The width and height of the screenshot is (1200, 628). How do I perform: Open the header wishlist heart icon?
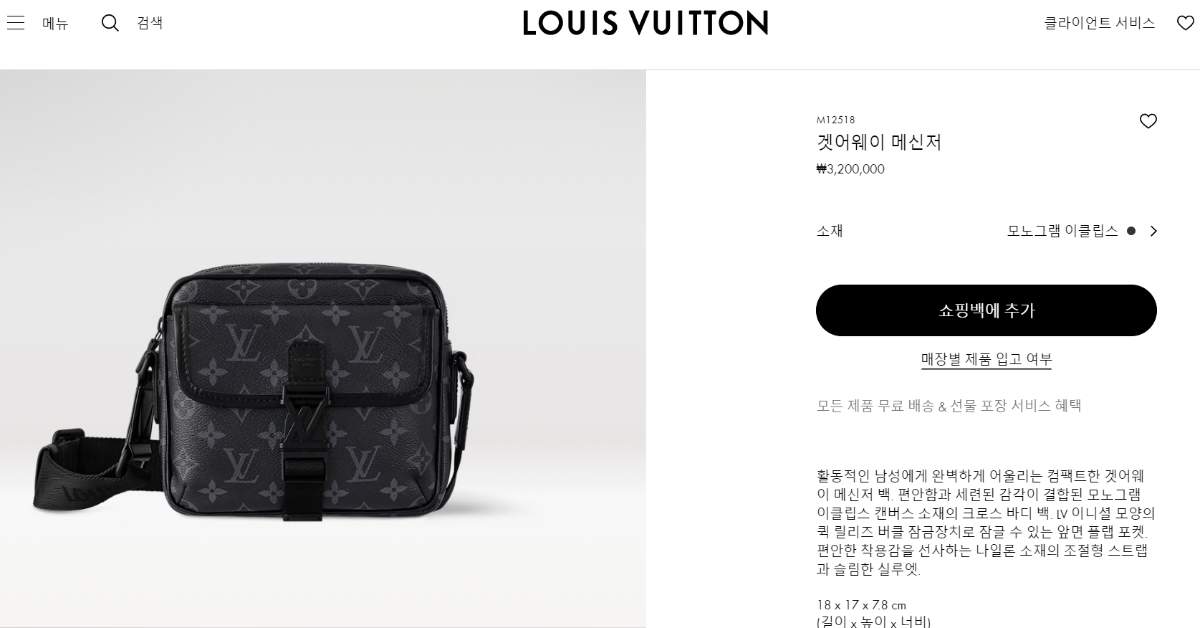(x=1185, y=23)
